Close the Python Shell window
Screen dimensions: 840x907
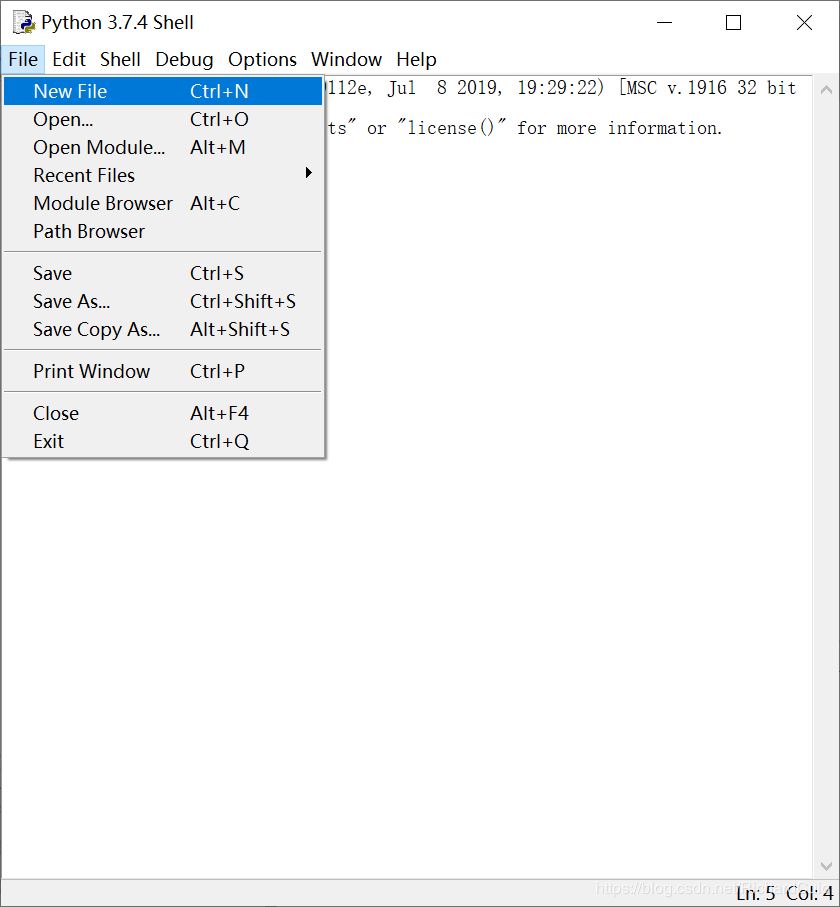(804, 23)
